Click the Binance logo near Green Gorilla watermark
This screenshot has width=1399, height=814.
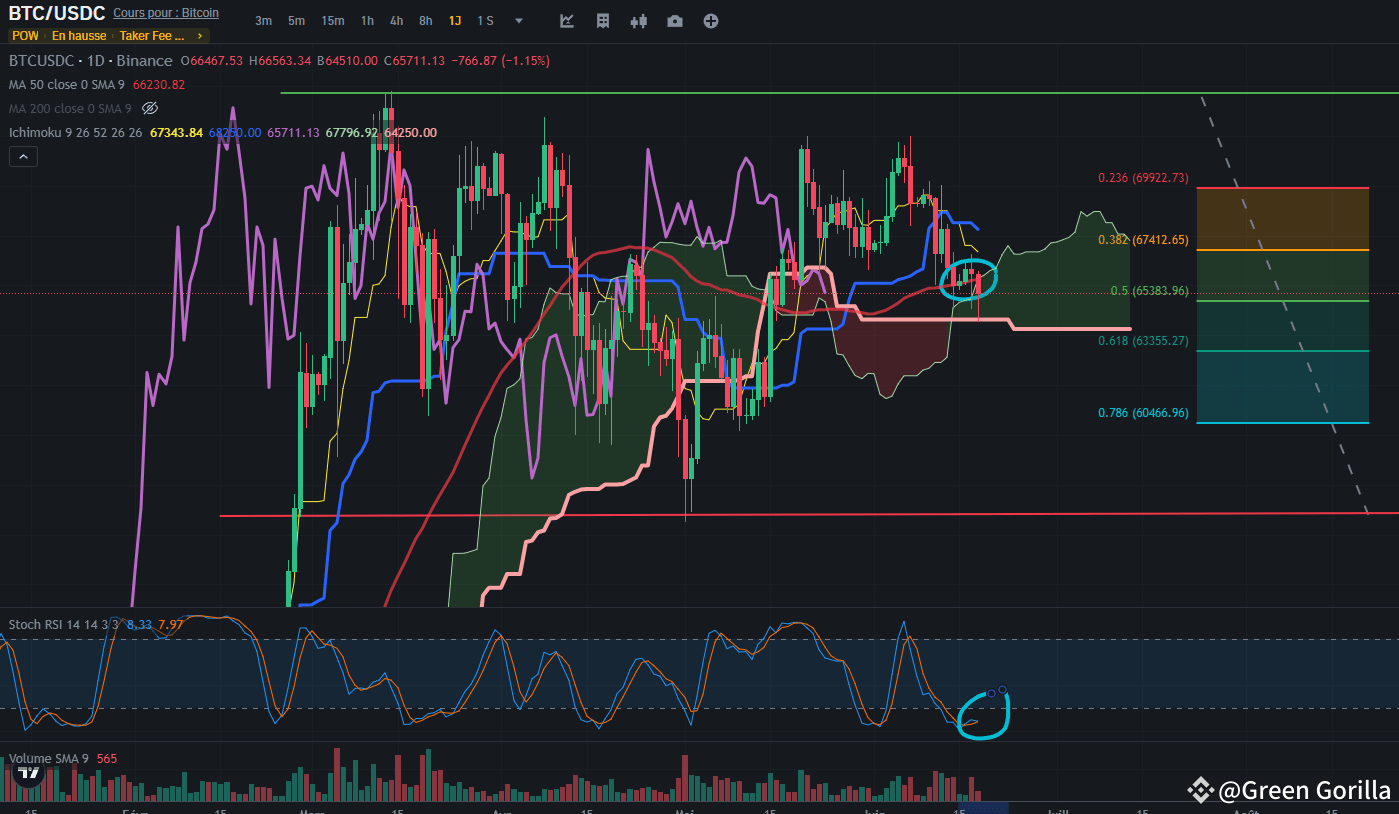point(1200,790)
